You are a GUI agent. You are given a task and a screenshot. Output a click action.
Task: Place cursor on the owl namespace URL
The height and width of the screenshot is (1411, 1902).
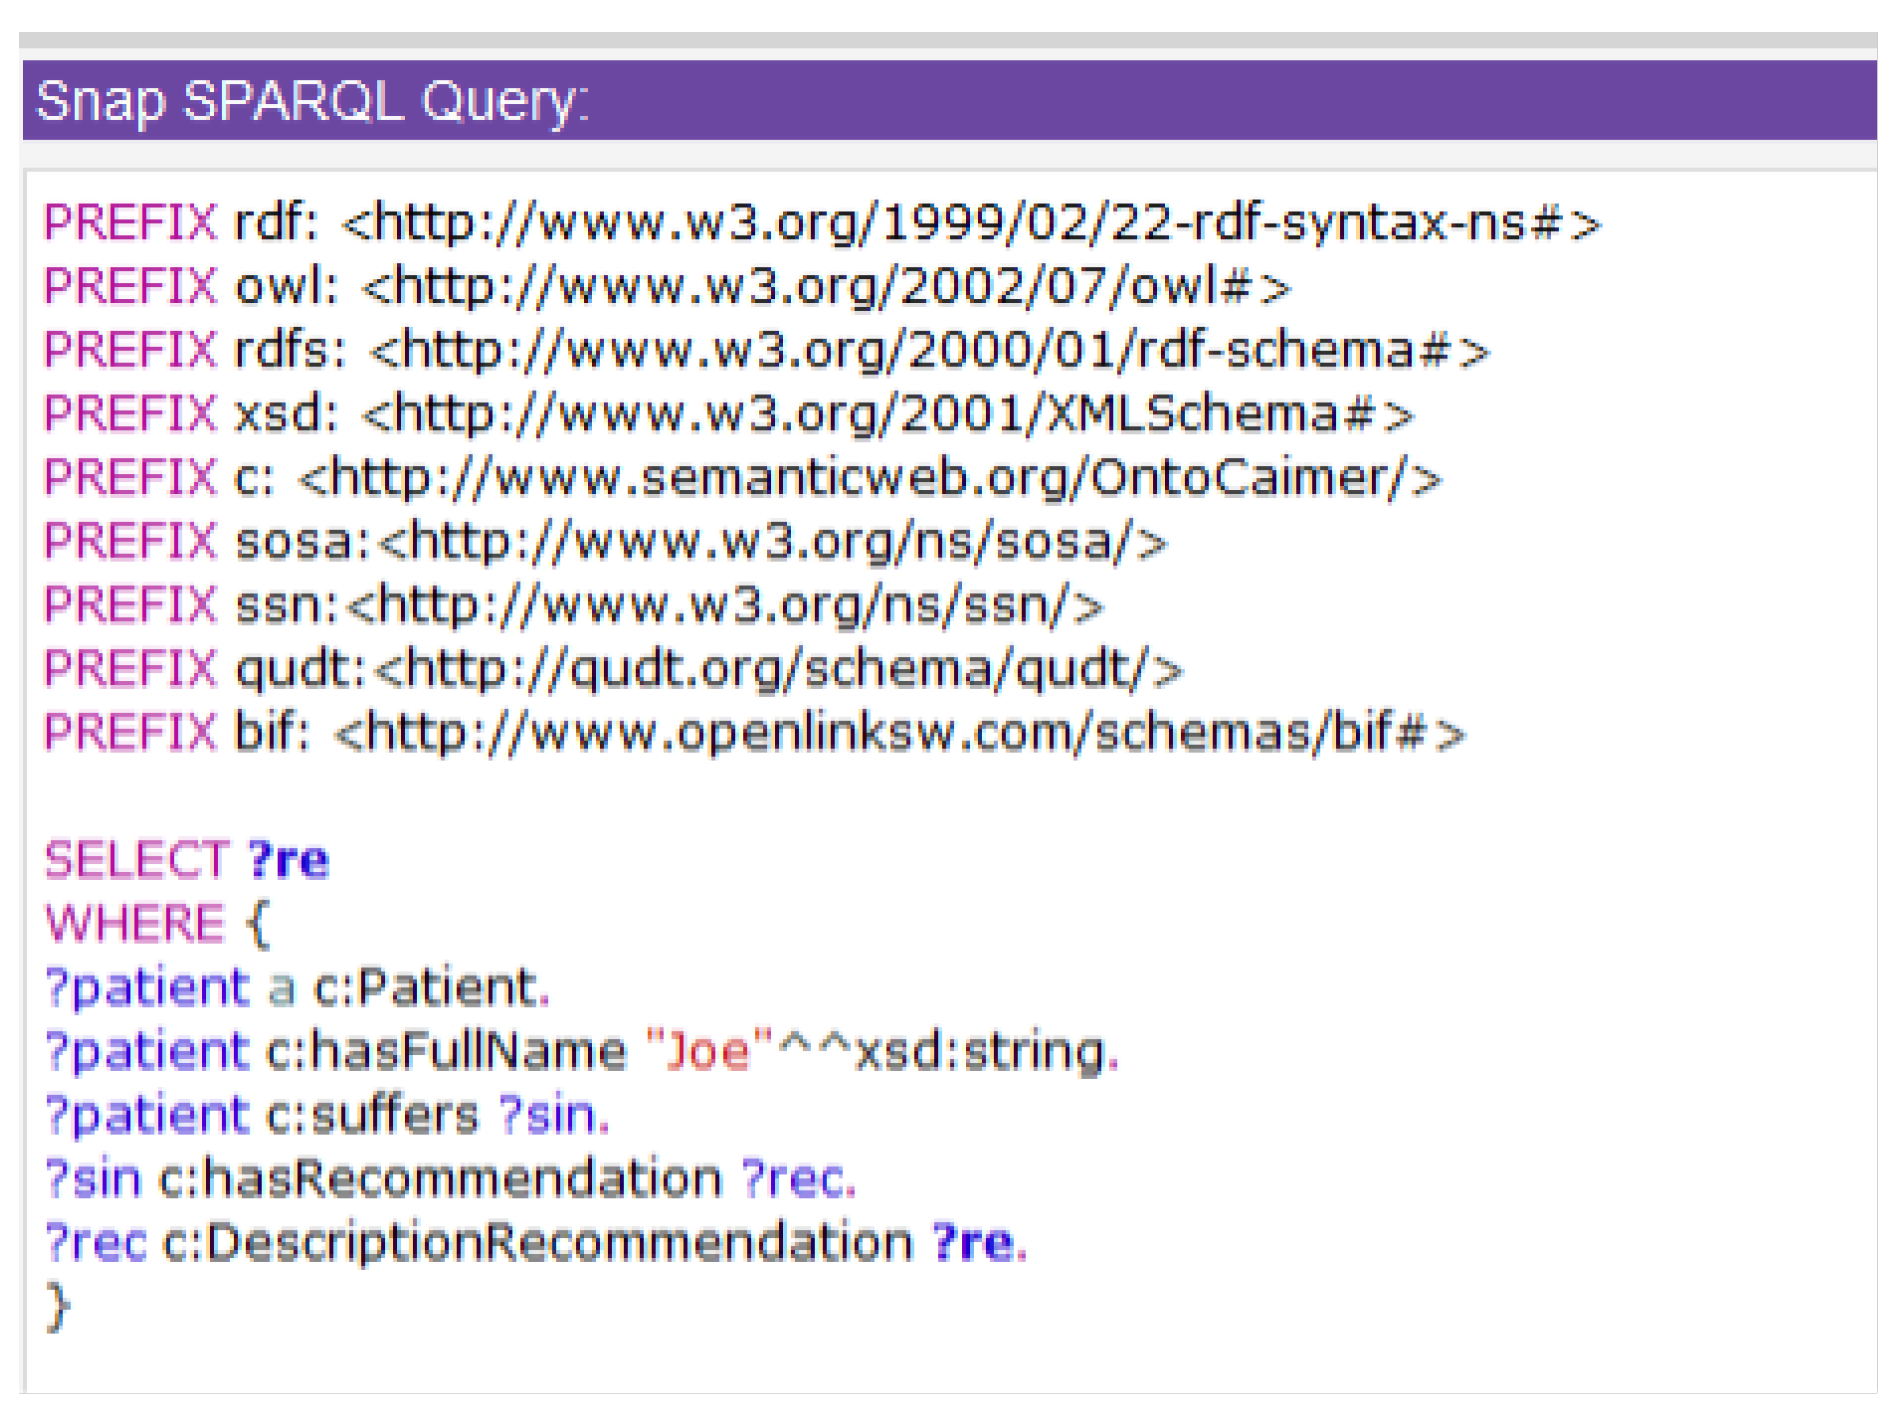tap(825, 287)
